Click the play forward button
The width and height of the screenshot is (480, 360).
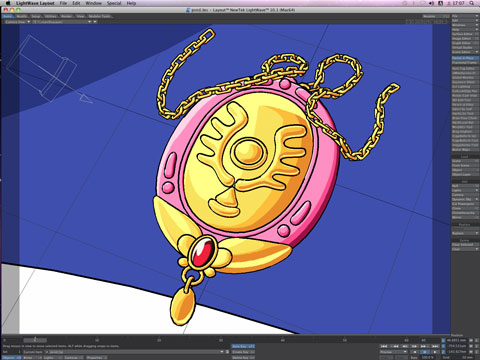click(435, 352)
